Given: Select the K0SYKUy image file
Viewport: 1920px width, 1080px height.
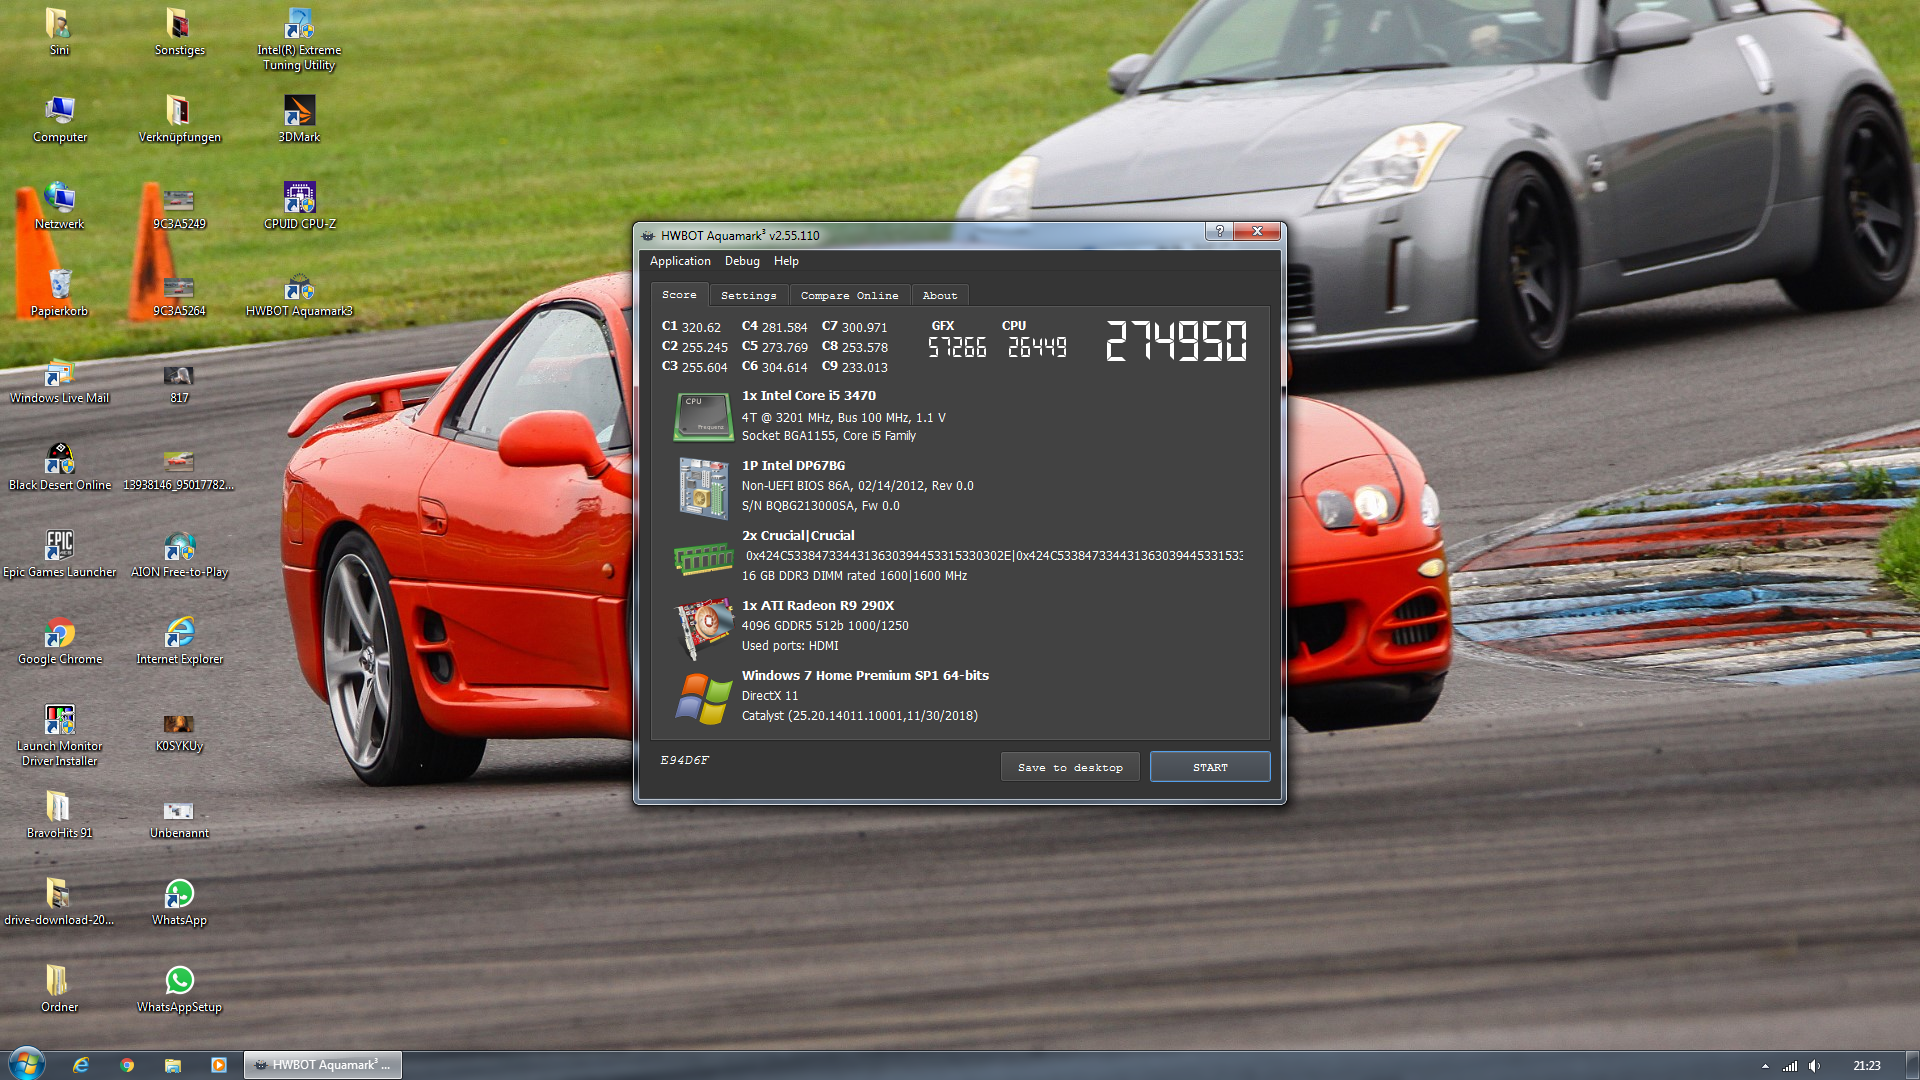Looking at the screenshot, I should pos(179,731).
